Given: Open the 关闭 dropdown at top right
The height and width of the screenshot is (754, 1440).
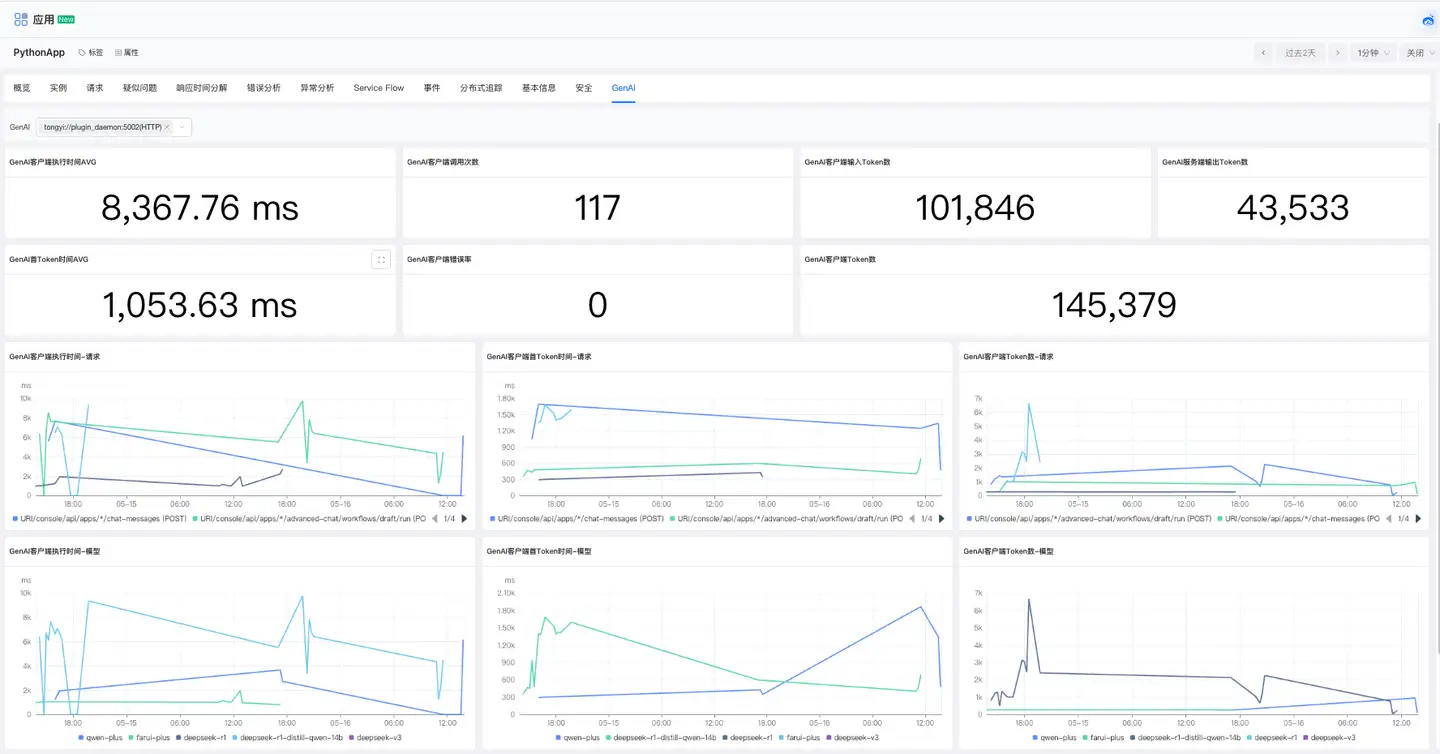Looking at the screenshot, I should tap(1419, 52).
